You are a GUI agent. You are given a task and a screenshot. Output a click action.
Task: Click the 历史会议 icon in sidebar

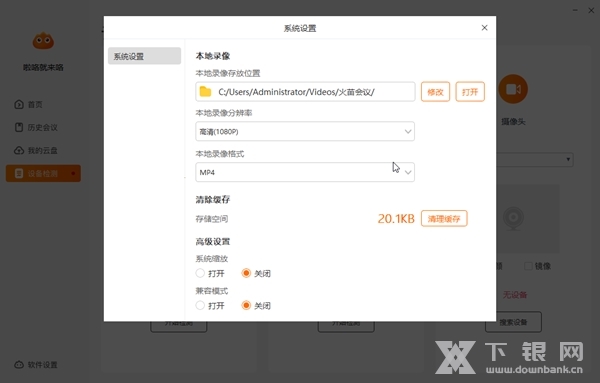pos(19,127)
